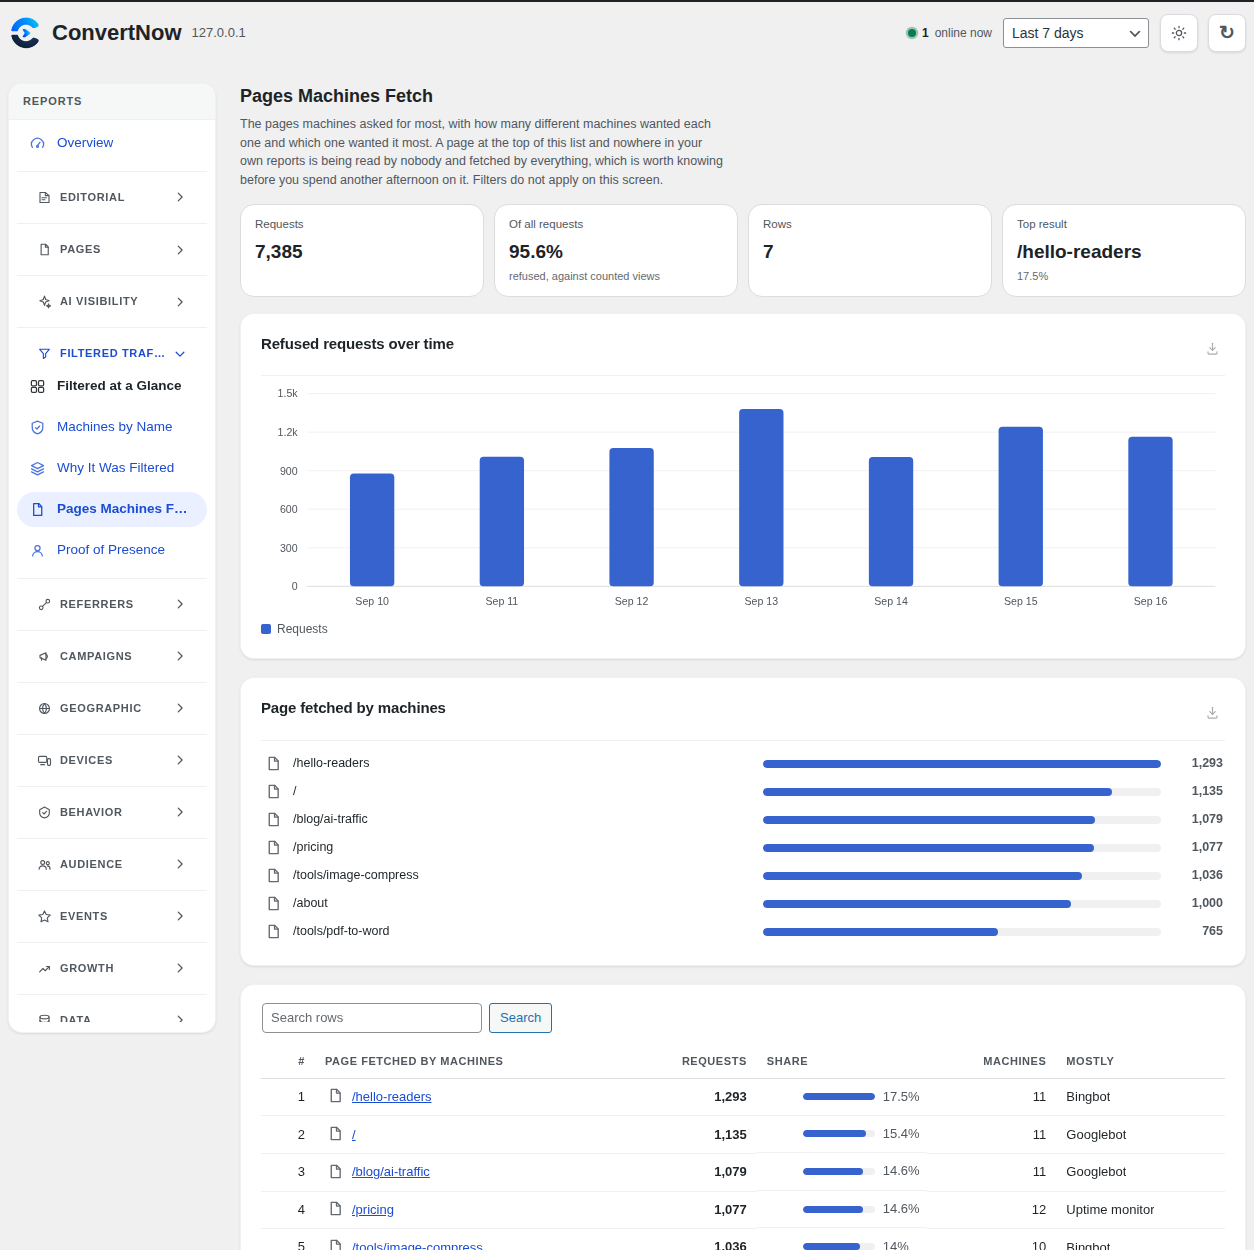Click the Campaigns megaphone icon
1254x1250 pixels.
pos(44,657)
